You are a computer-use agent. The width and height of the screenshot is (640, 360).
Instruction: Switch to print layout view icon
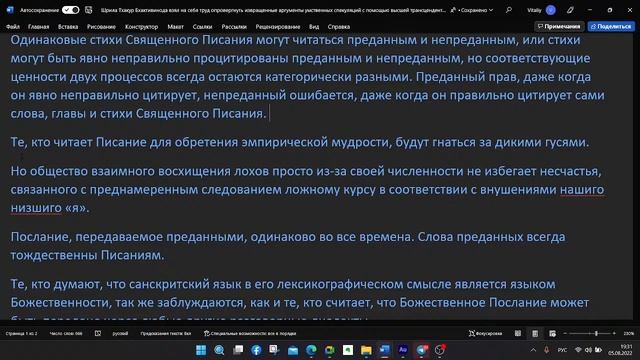click(535, 333)
